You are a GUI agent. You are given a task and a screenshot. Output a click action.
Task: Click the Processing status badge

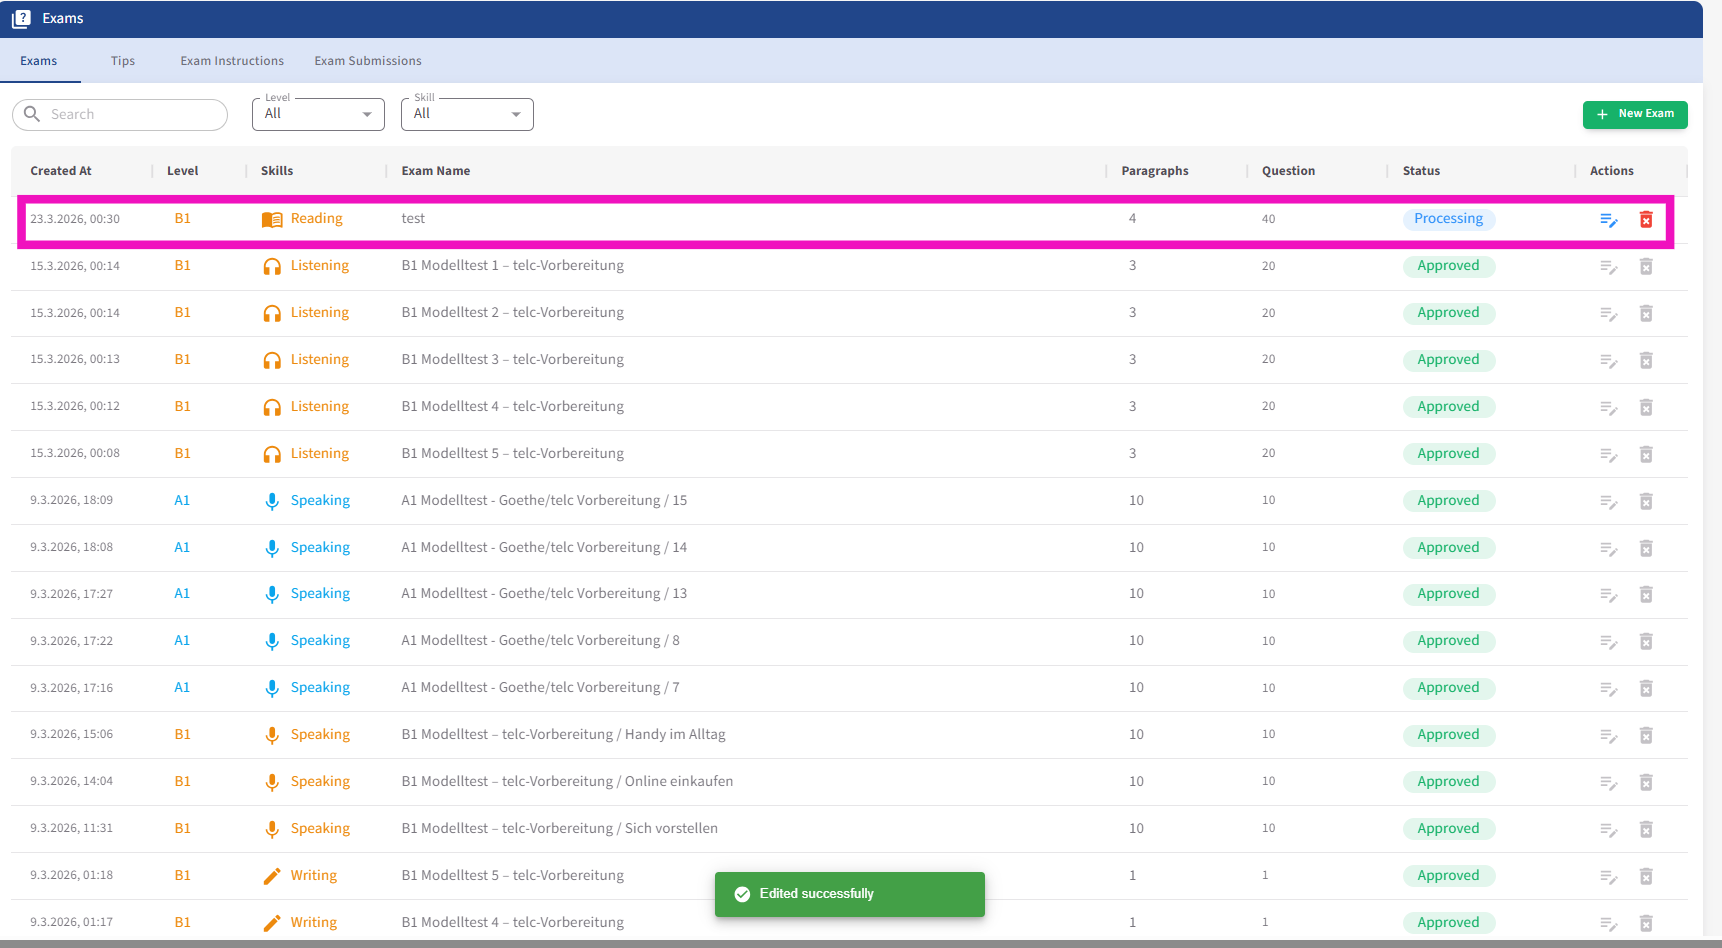(x=1448, y=219)
